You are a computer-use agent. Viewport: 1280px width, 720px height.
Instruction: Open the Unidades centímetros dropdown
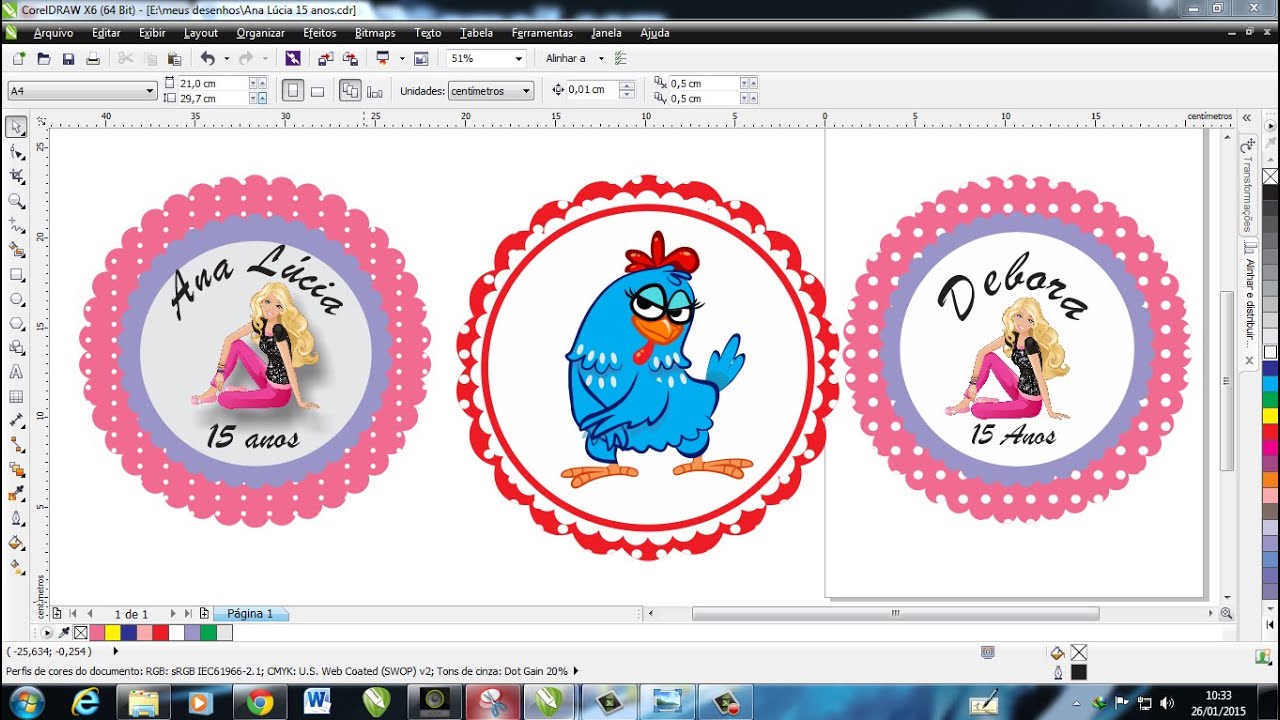click(491, 91)
